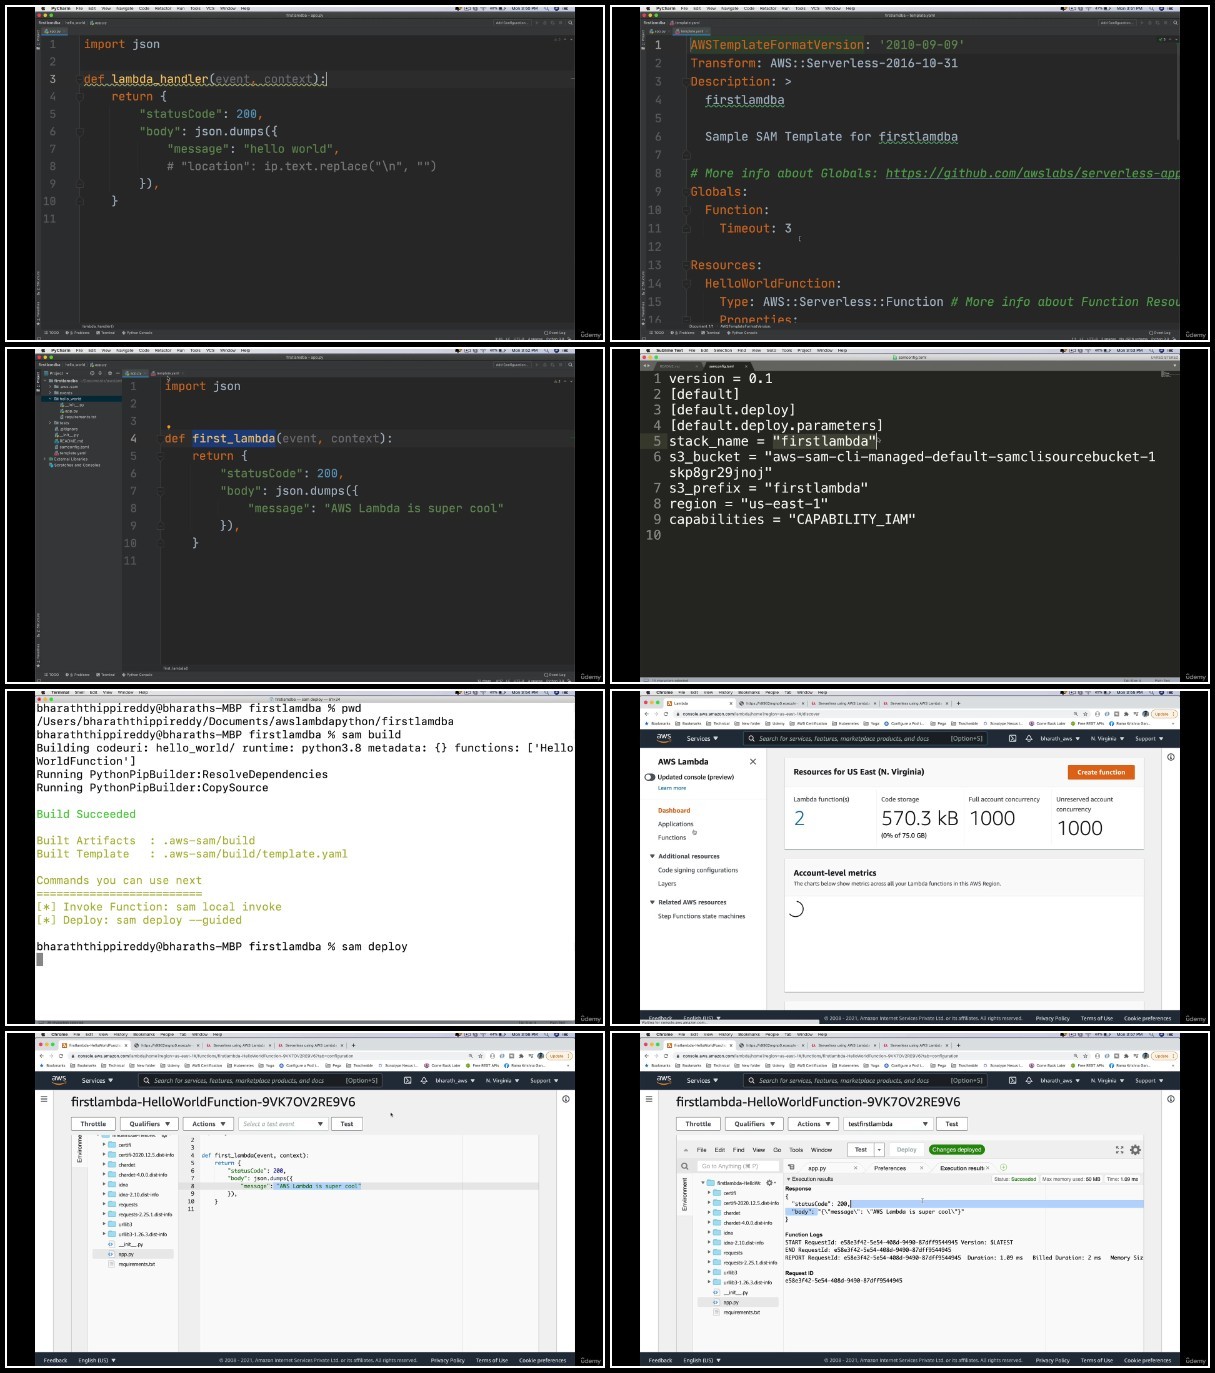Image resolution: width=1215 pixels, height=1373 pixels.
Task: Open the Go menu in the Lambda code editor
Action: tap(777, 1150)
